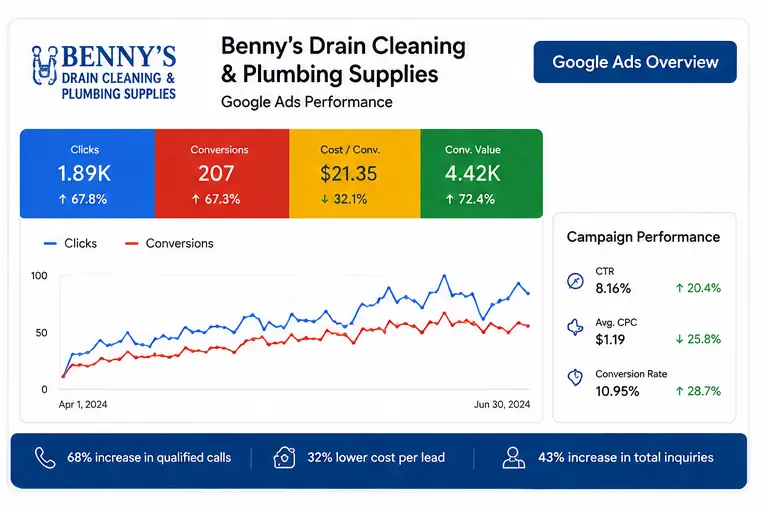
Task: Click the 25.8% Avg. CPC decrease indicator
Action: coord(698,339)
